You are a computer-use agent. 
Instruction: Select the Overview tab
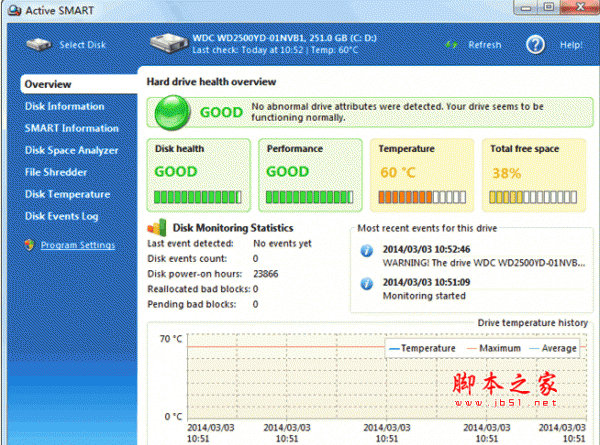(79, 84)
